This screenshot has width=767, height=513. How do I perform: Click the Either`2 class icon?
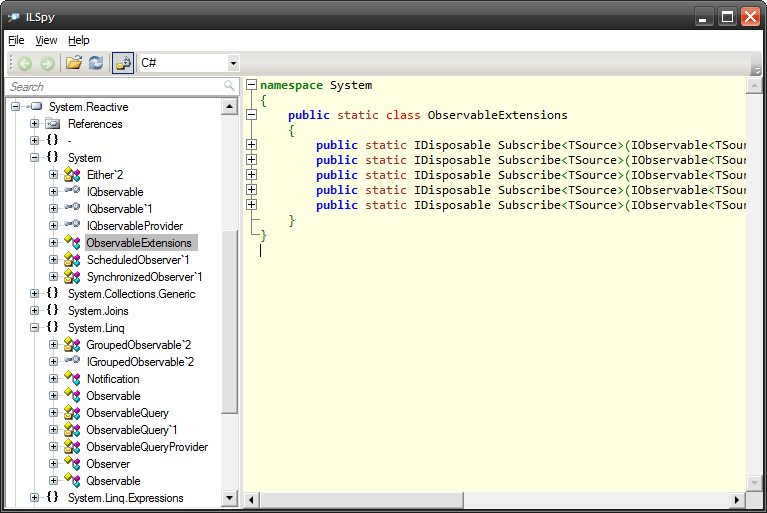[x=72, y=175]
